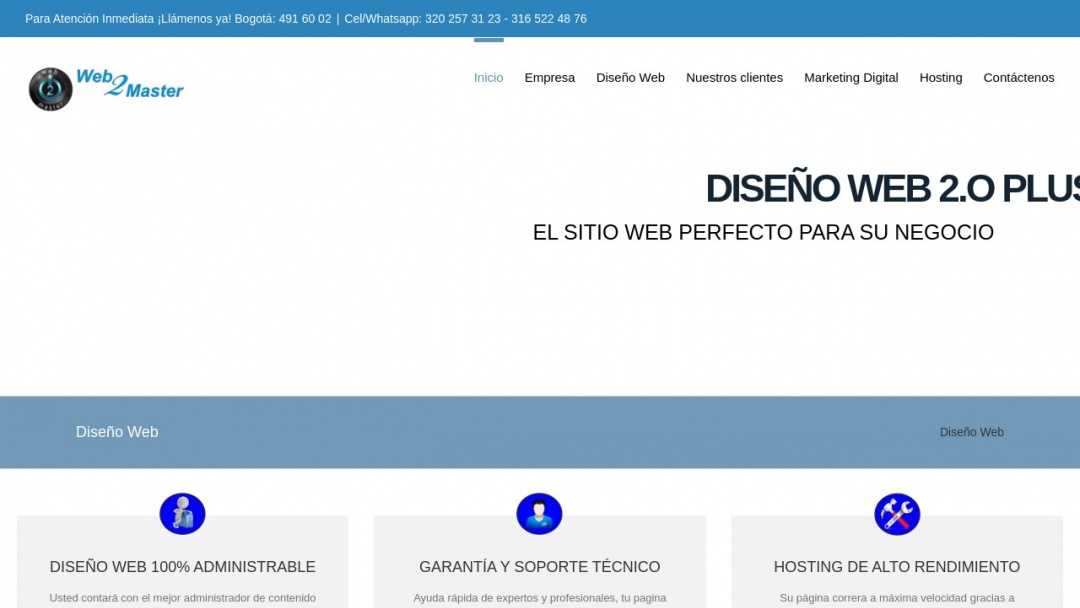This screenshot has height=608, width=1080.
Task: Click the support person icon above GARANTÍA Y SOPORTE TÉCNICO
Action: click(x=539, y=513)
